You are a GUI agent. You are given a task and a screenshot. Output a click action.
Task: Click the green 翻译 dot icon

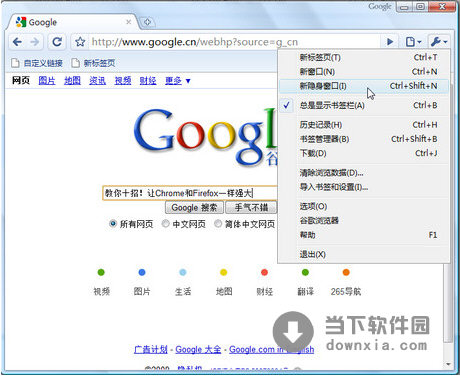click(x=305, y=272)
